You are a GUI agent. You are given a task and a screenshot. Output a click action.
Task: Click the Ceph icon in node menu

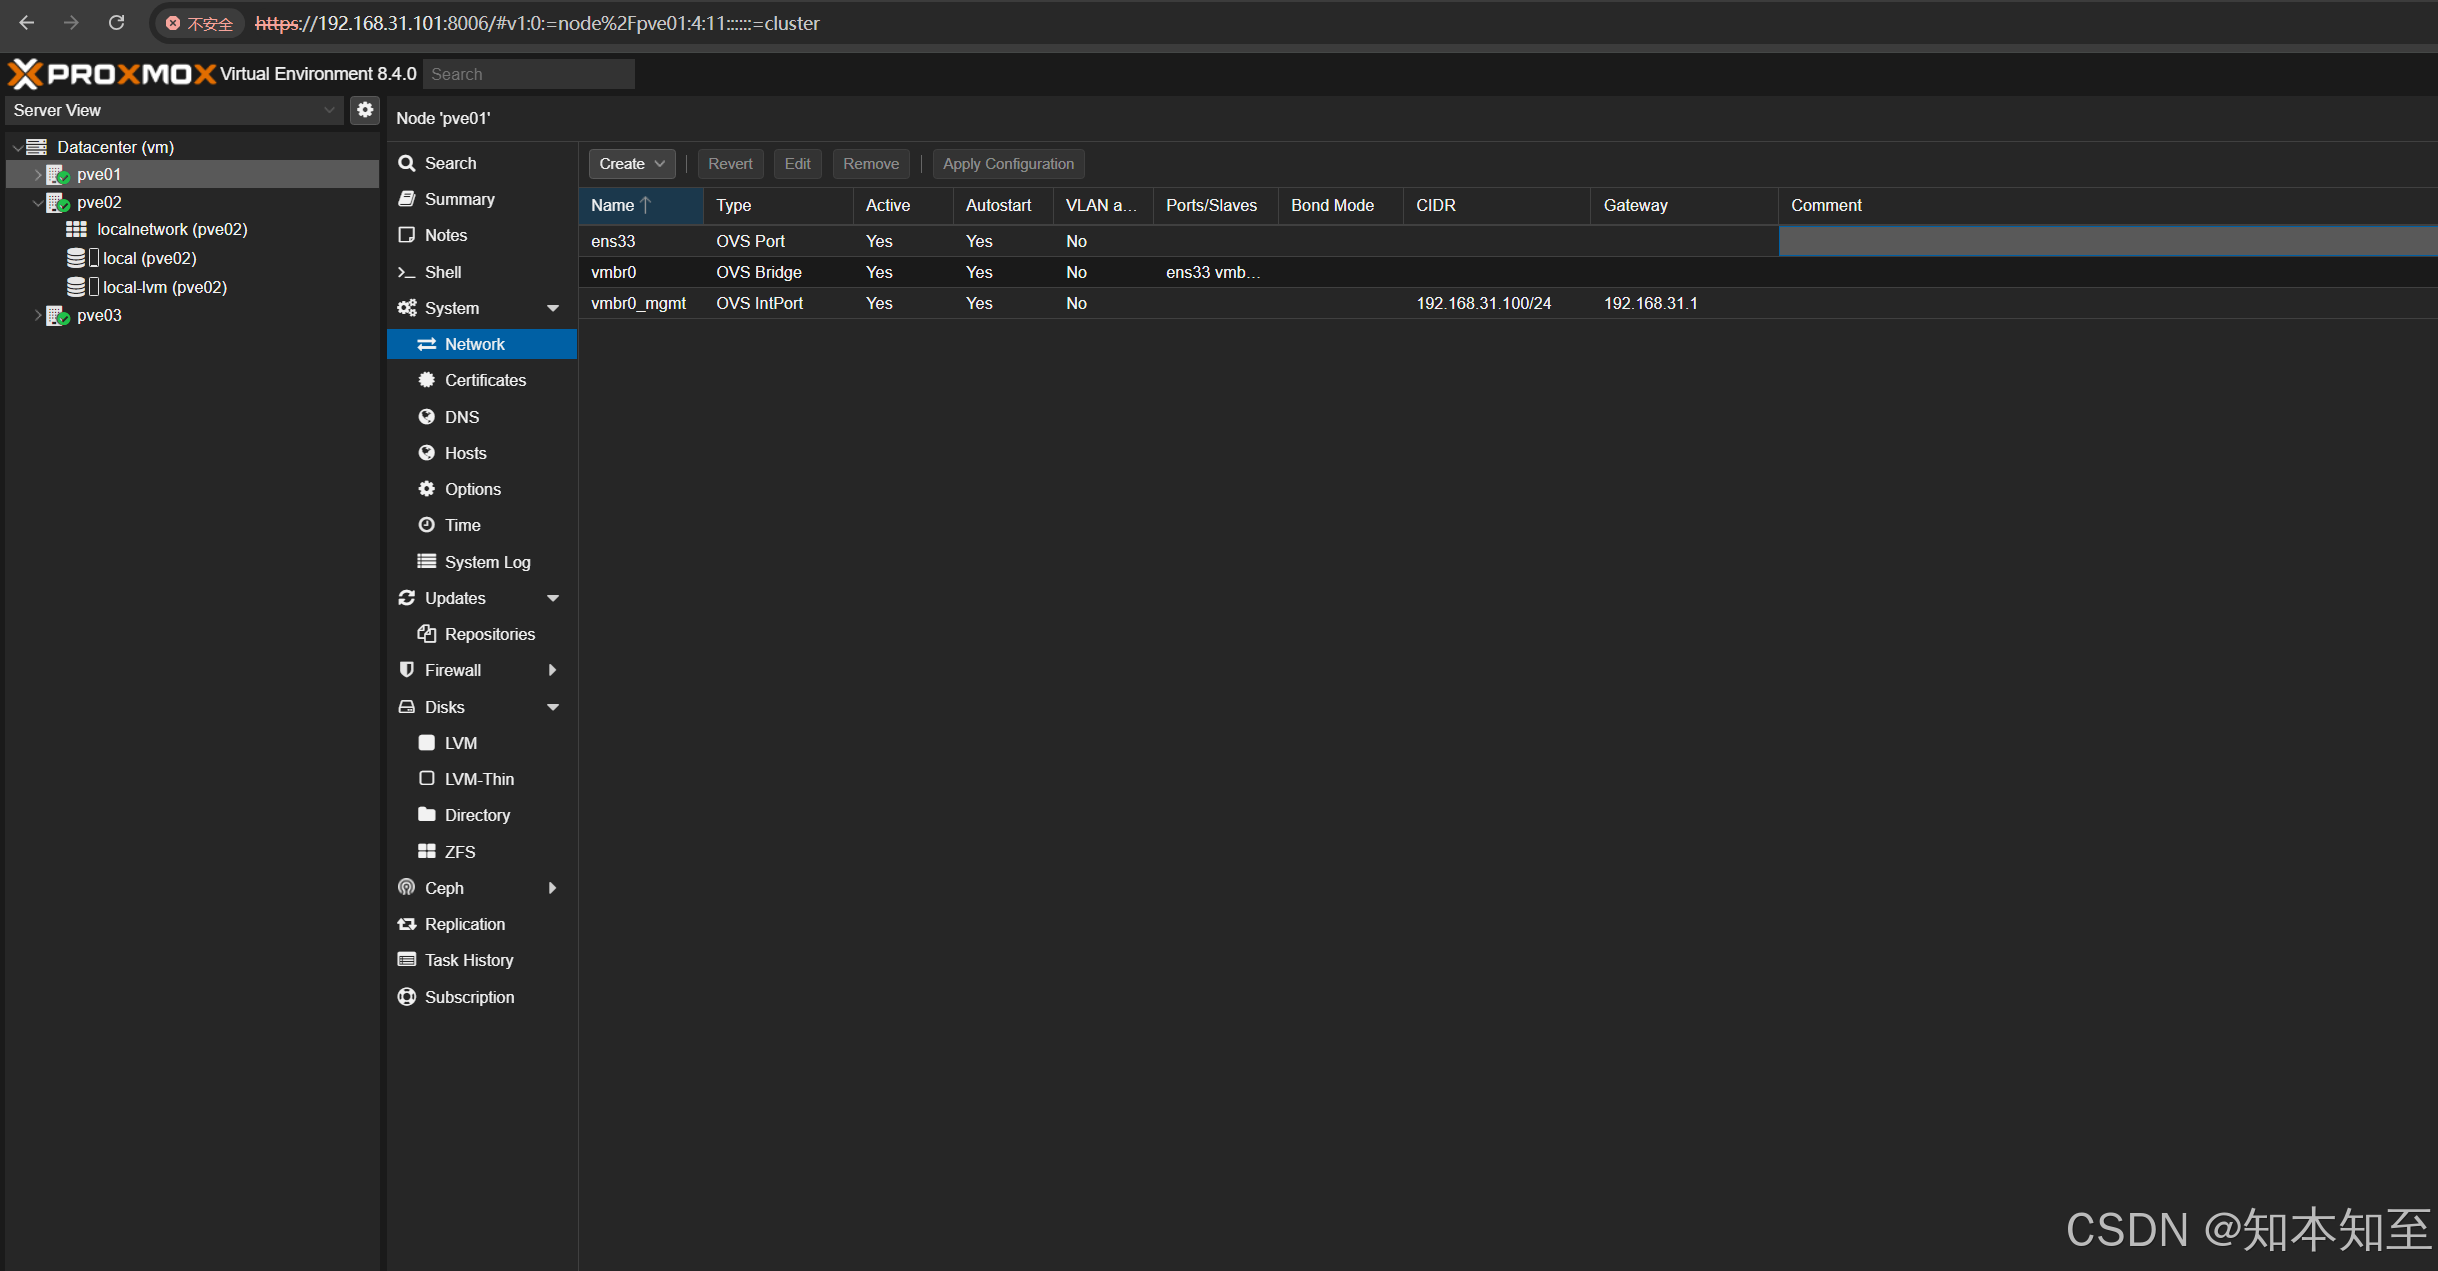(x=406, y=888)
